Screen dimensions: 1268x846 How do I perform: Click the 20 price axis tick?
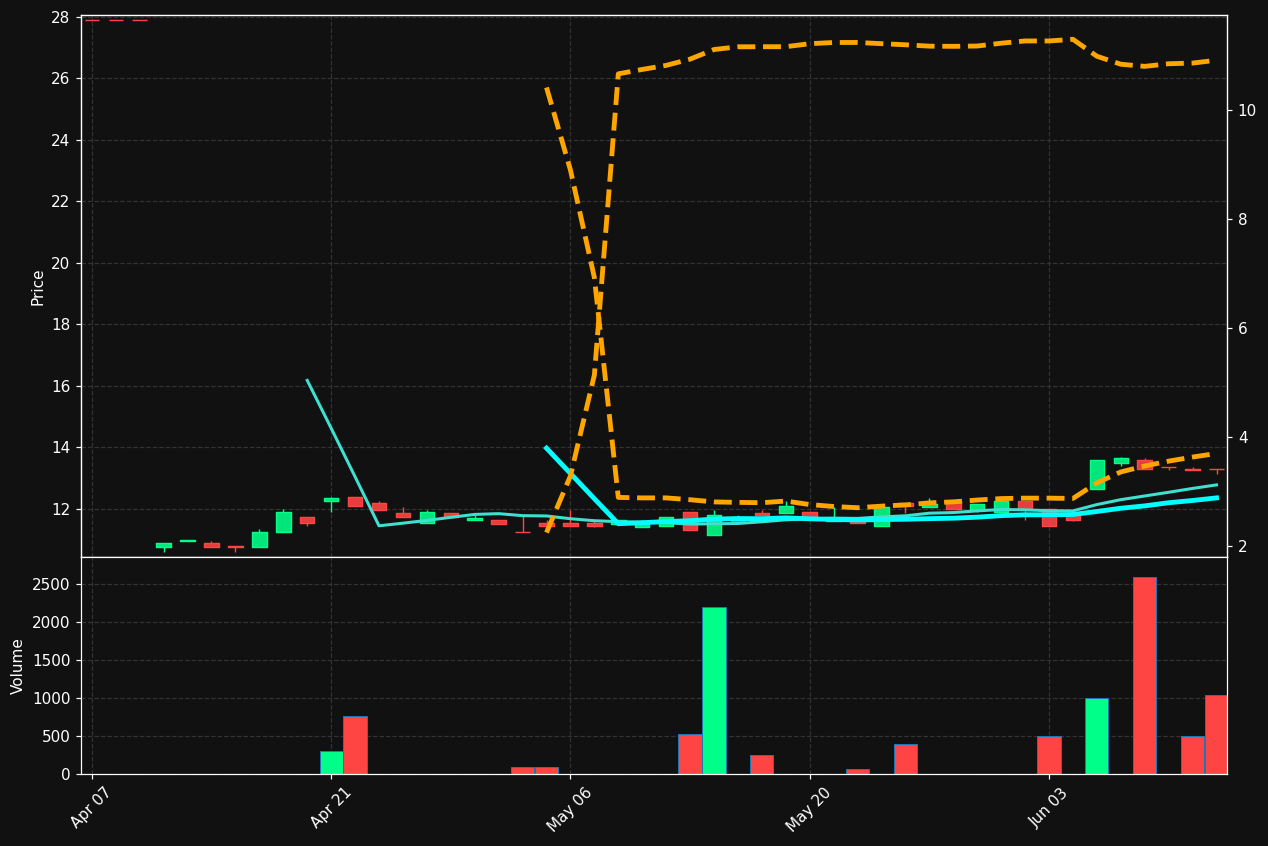[59, 263]
